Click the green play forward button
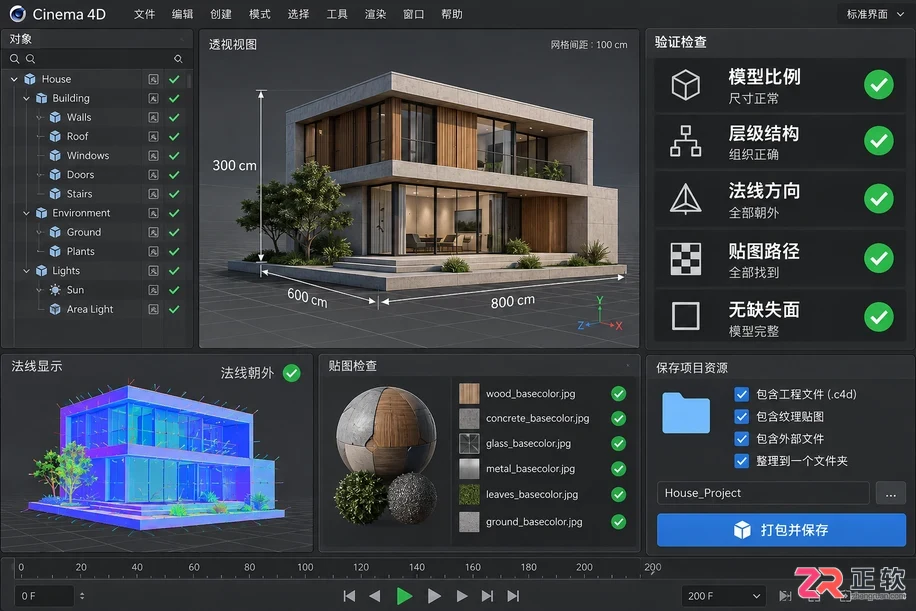 (x=404, y=596)
